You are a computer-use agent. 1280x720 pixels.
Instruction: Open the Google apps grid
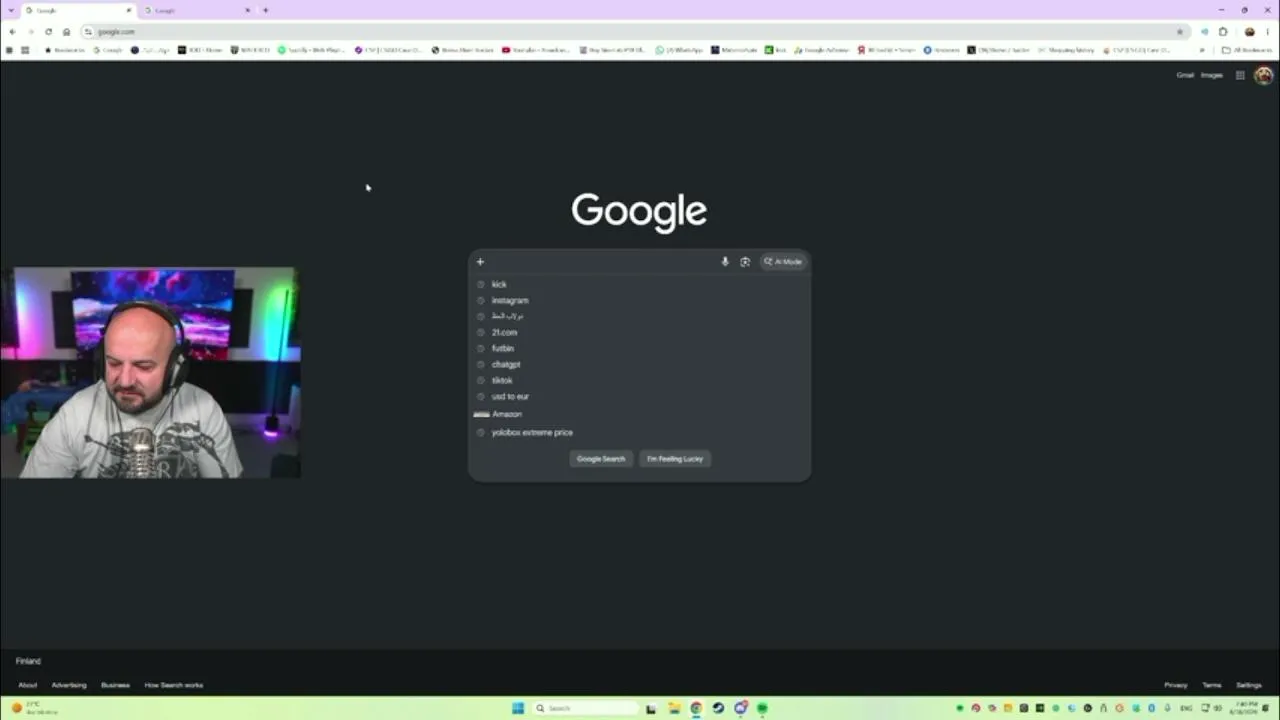coord(1240,75)
